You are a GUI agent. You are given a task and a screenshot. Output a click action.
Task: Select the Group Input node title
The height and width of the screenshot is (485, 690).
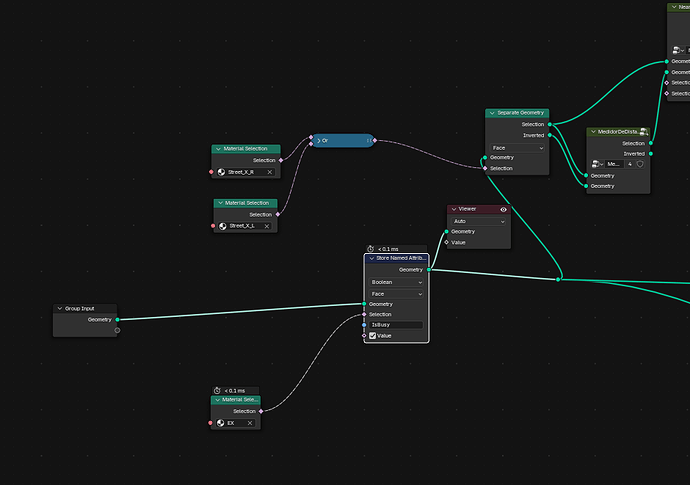(80, 309)
